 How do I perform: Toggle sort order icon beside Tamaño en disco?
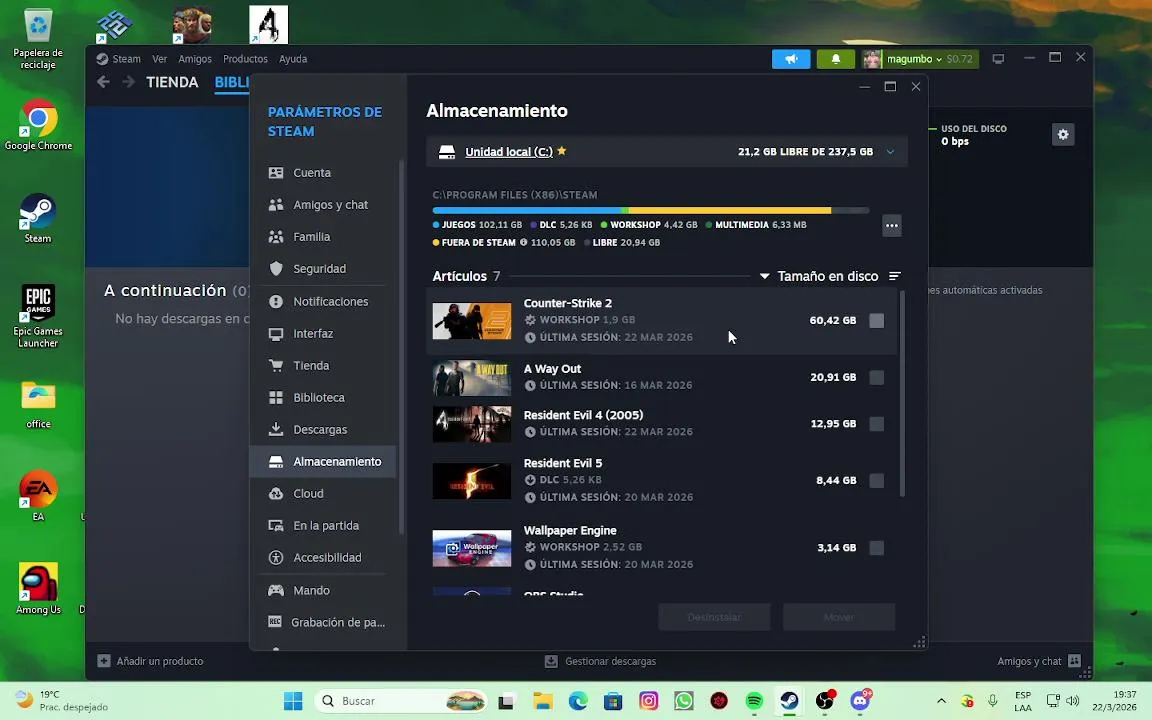click(x=894, y=276)
